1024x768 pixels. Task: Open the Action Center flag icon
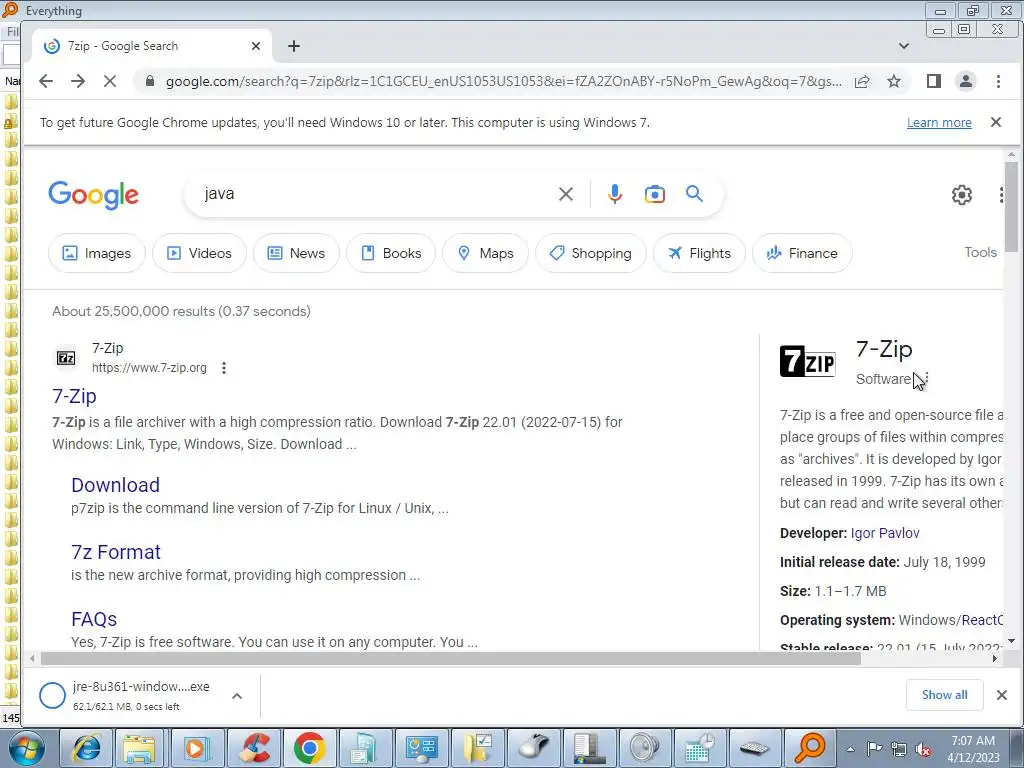(874, 749)
